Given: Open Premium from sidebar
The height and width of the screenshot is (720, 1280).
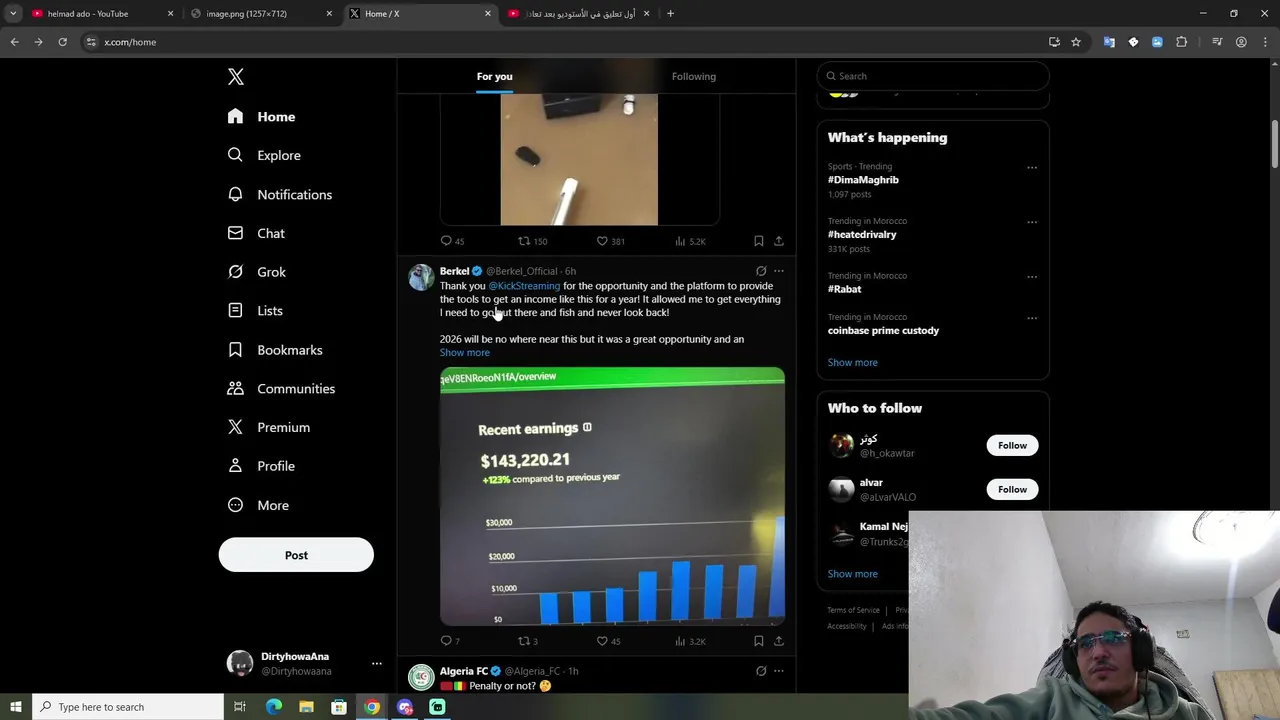Looking at the screenshot, I should point(269,427).
